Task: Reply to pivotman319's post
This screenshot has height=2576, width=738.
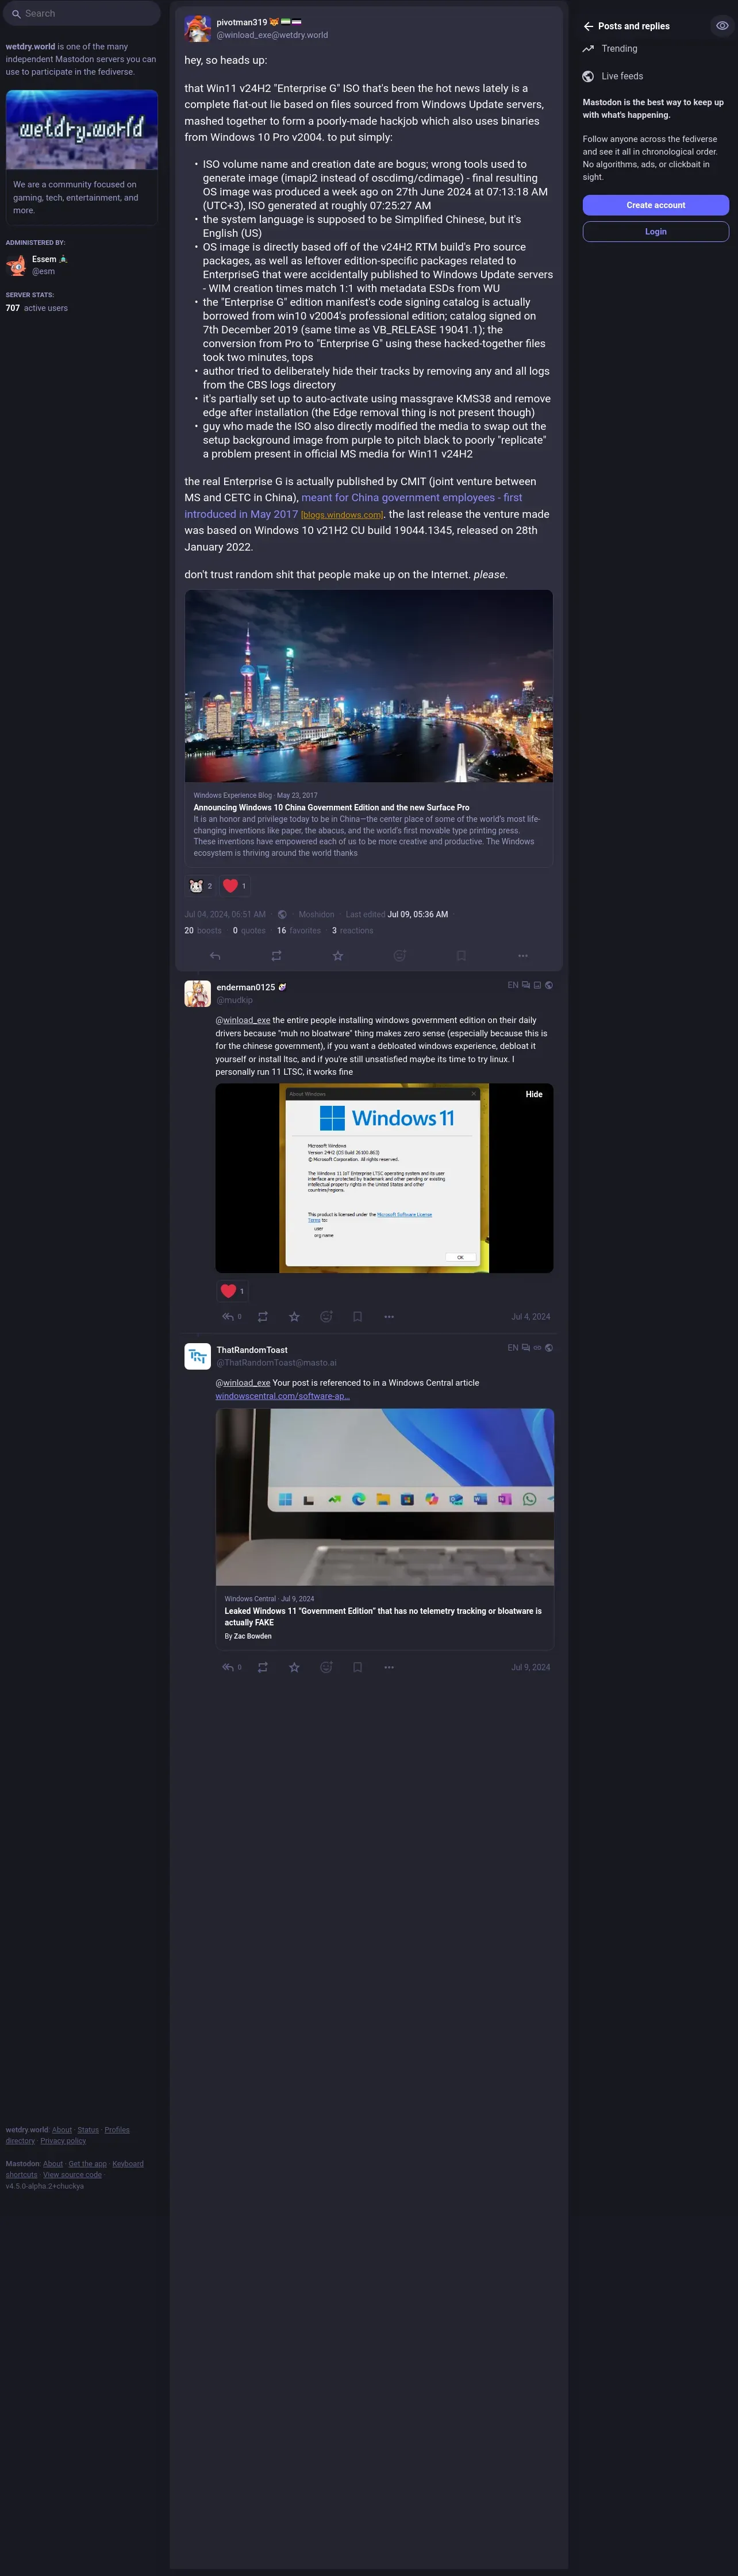Action: pyautogui.click(x=215, y=956)
